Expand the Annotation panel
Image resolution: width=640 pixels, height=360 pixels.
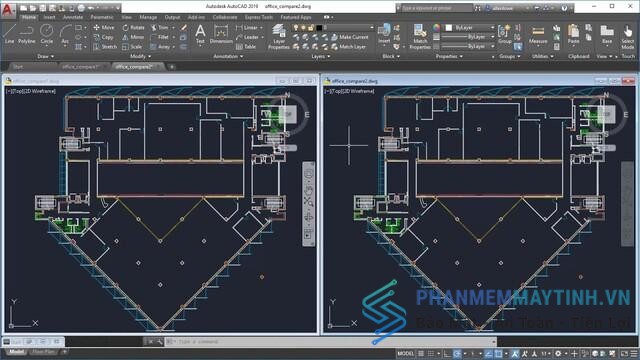coord(228,56)
